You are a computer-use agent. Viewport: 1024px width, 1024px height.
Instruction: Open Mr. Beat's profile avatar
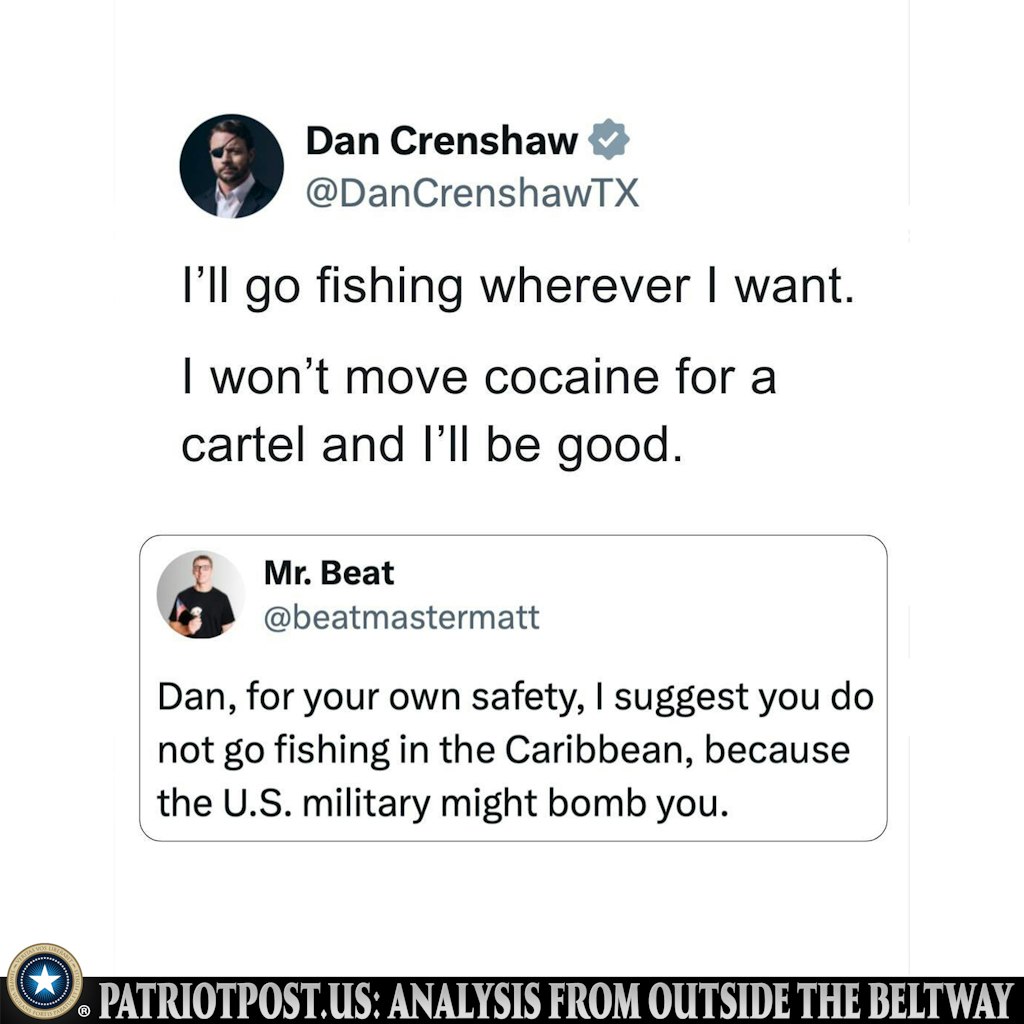(200, 594)
